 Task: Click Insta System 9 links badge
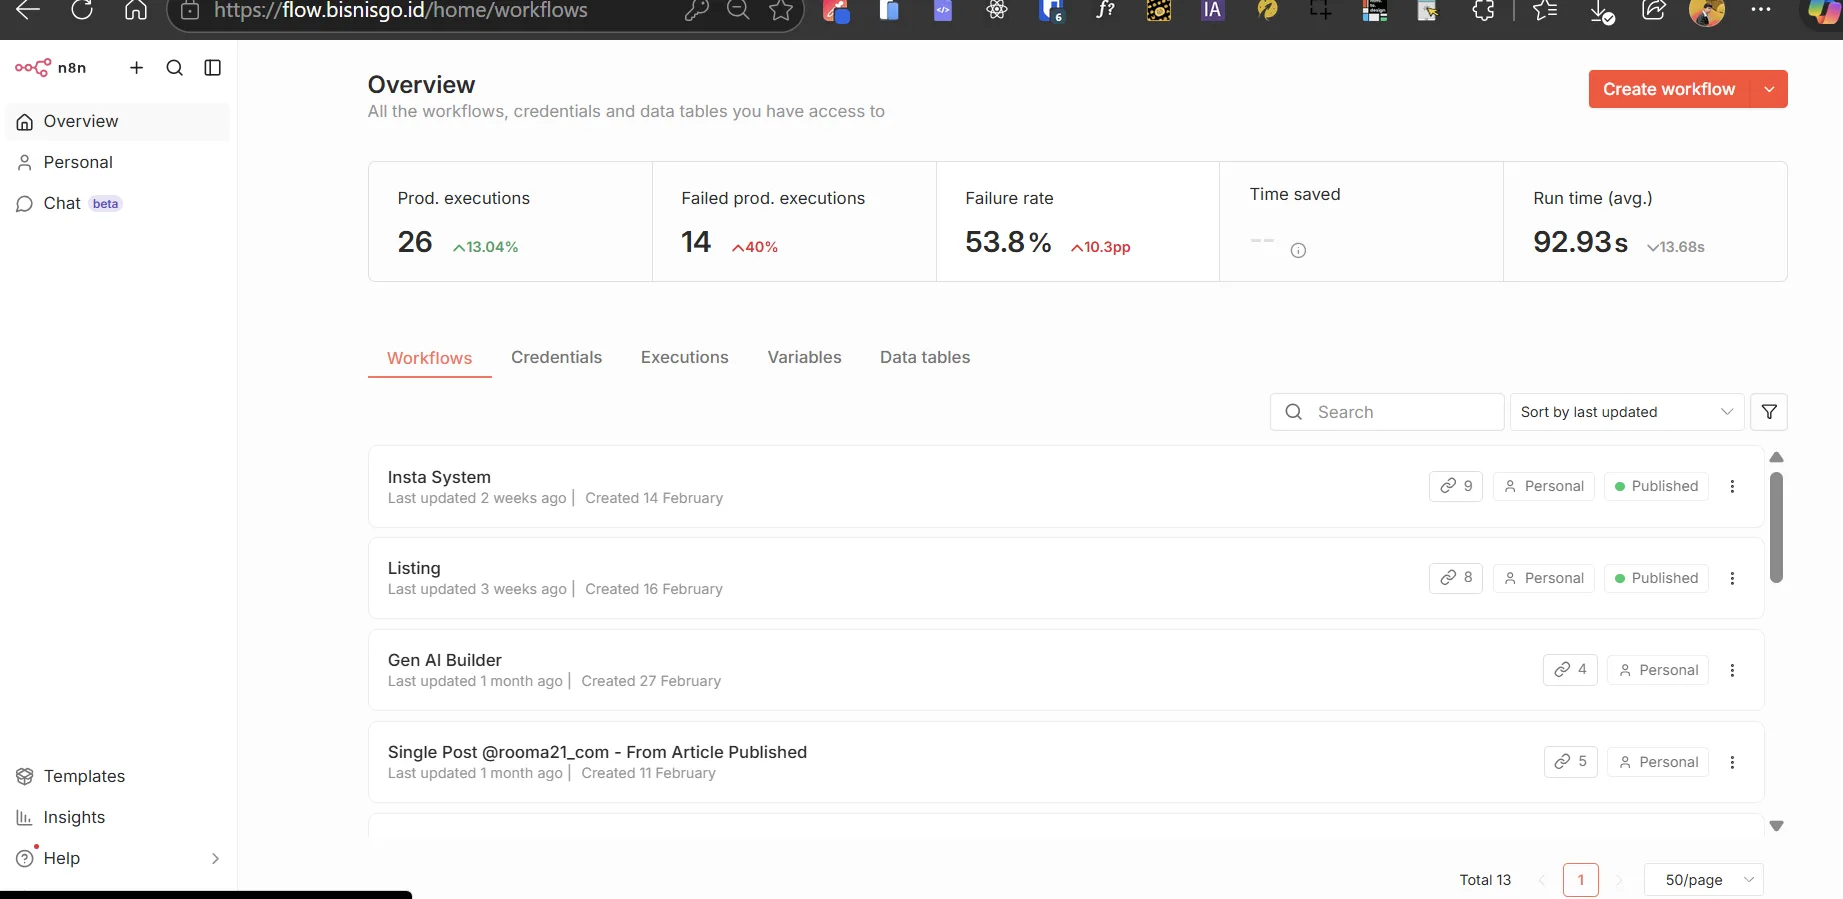(1456, 486)
